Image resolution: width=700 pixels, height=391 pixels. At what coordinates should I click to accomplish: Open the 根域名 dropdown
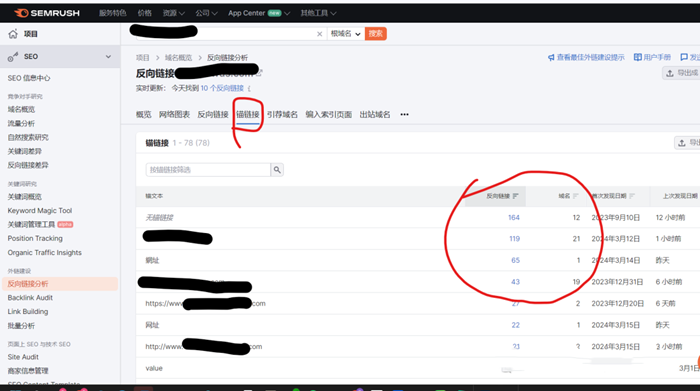(x=345, y=34)
